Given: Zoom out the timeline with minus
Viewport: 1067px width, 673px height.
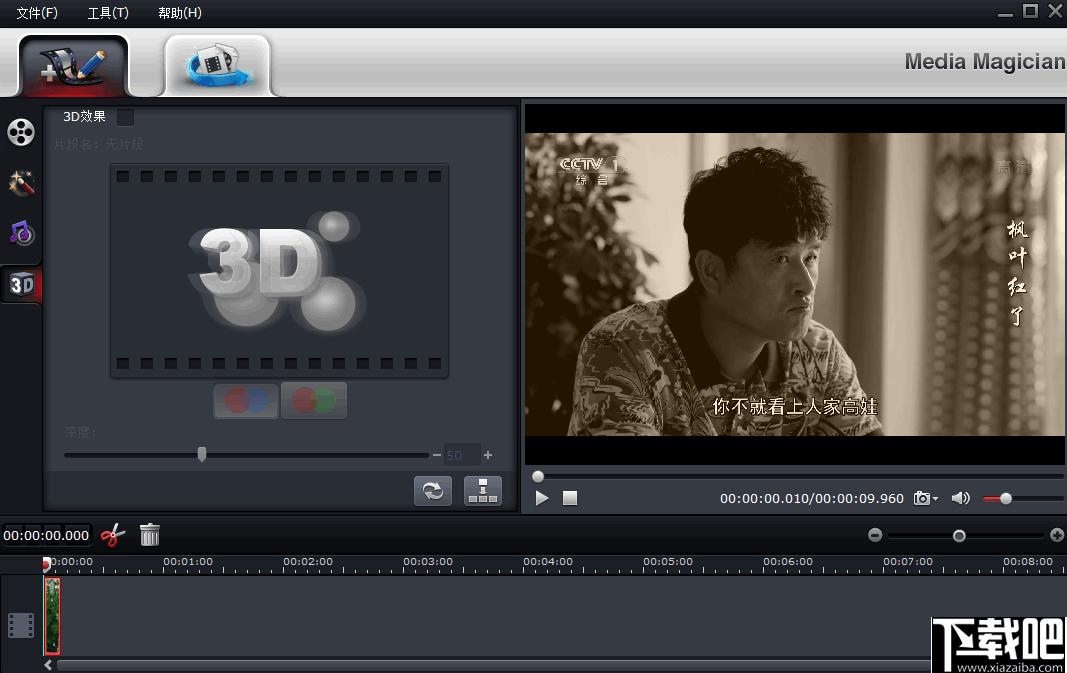Looking at the screenshot, I should pyautogui.click(x=875, y=536).
